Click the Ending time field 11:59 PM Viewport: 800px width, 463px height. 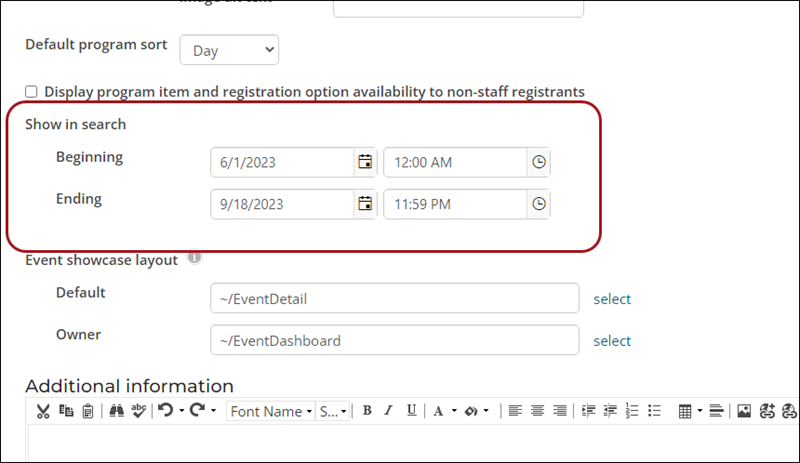(x=455, y=204)
